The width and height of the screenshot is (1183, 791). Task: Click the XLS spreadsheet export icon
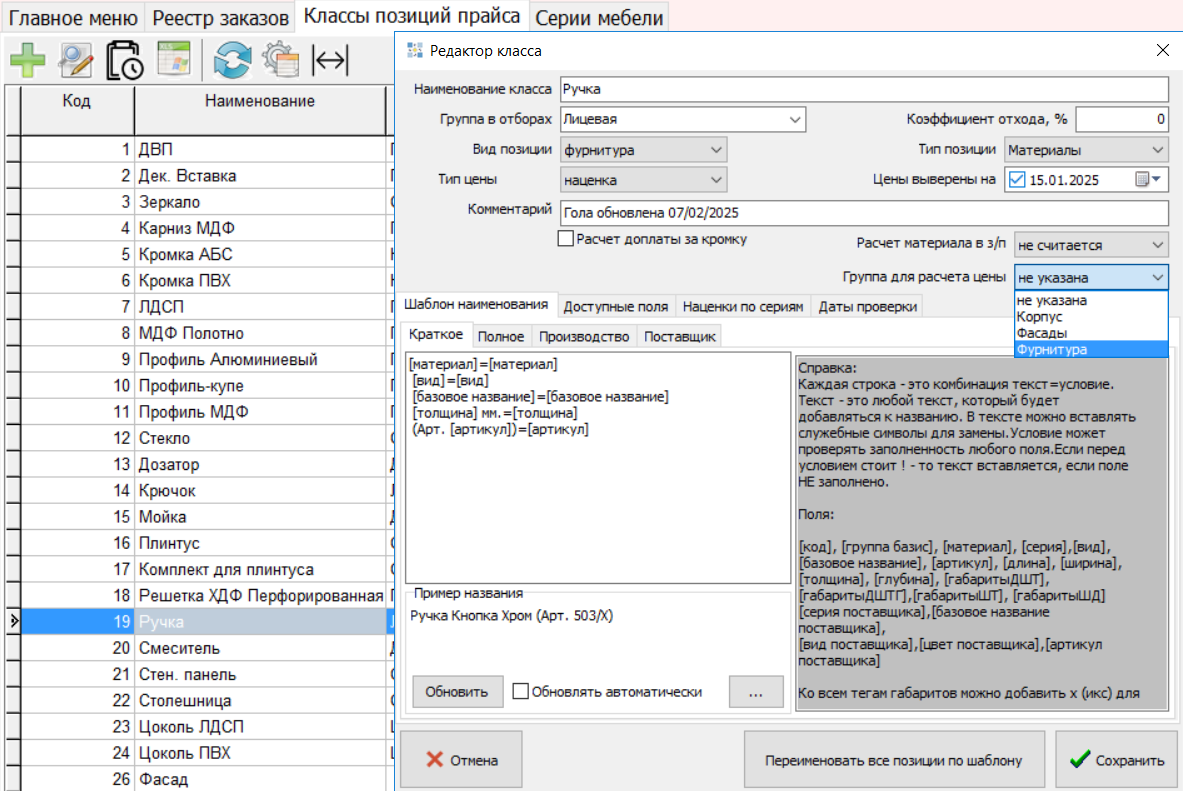pos(174,61)
